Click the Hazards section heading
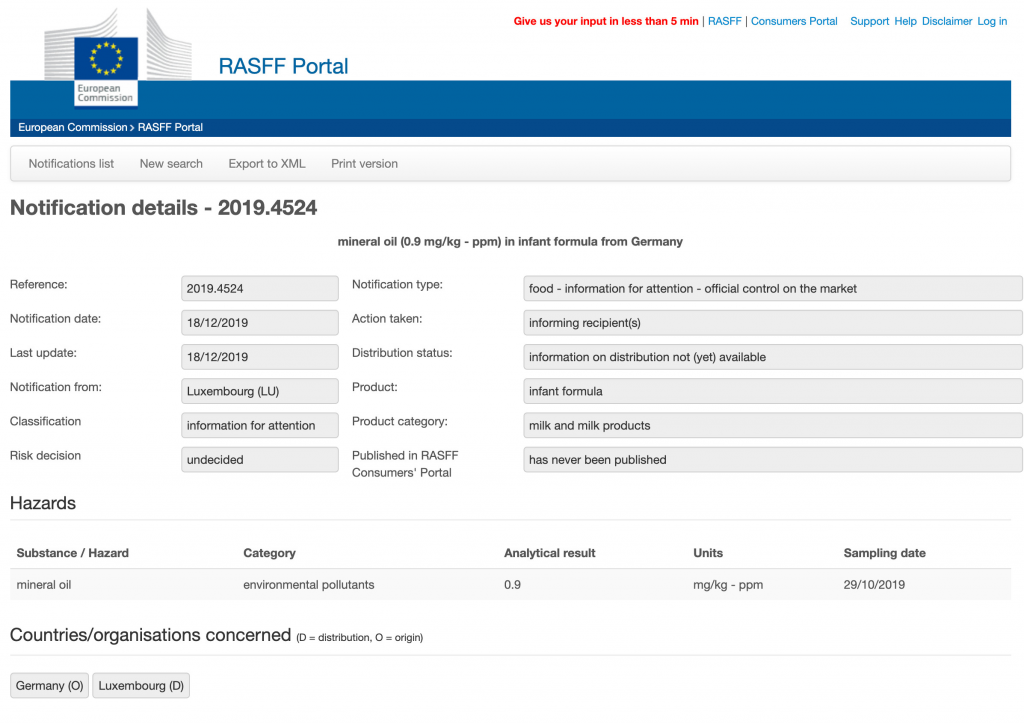The height and width of the screenshot is (724, 1024). click(x=42, y=503)
